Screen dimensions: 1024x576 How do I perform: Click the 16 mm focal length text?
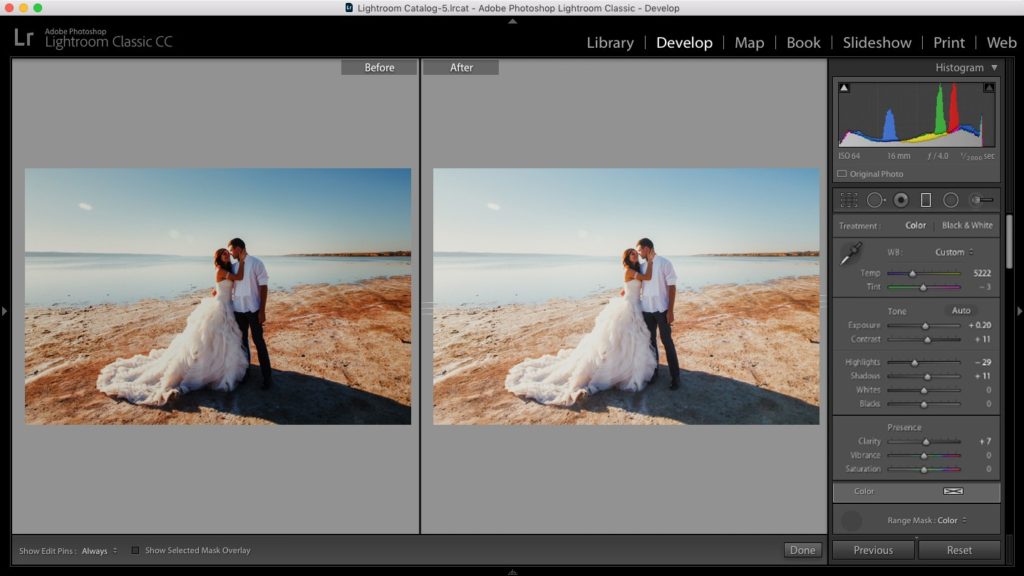tap(899, 156)
